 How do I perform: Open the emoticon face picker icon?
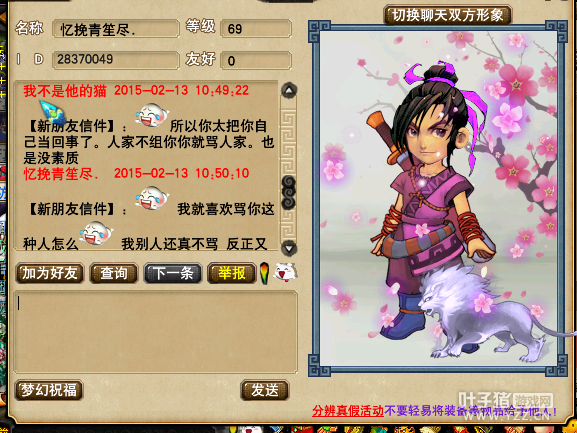(285, 272)
